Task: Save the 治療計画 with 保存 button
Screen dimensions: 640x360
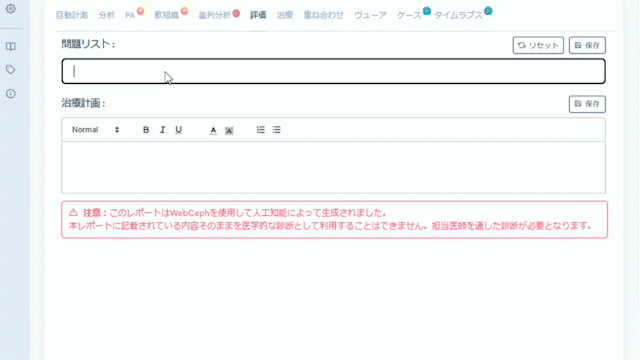Action: (x=587, y=104)
